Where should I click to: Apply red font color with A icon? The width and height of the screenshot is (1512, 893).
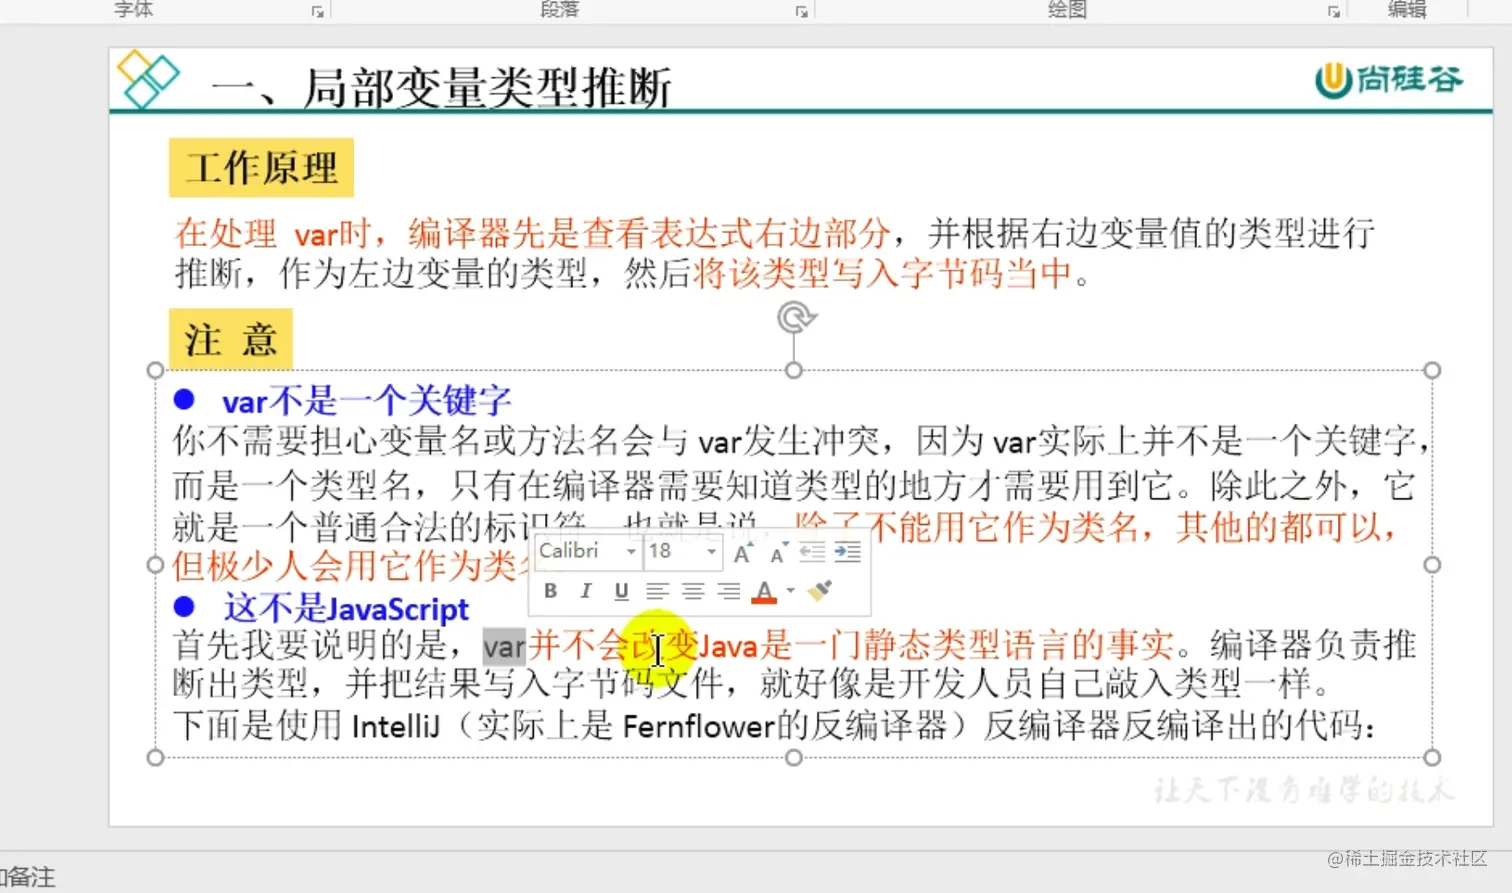tap(764, 592)
